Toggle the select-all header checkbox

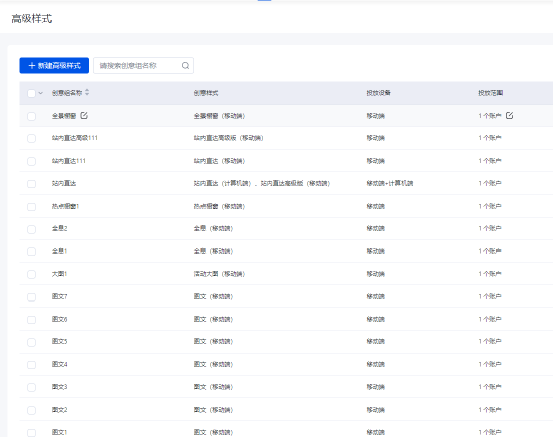pos(31,93)
